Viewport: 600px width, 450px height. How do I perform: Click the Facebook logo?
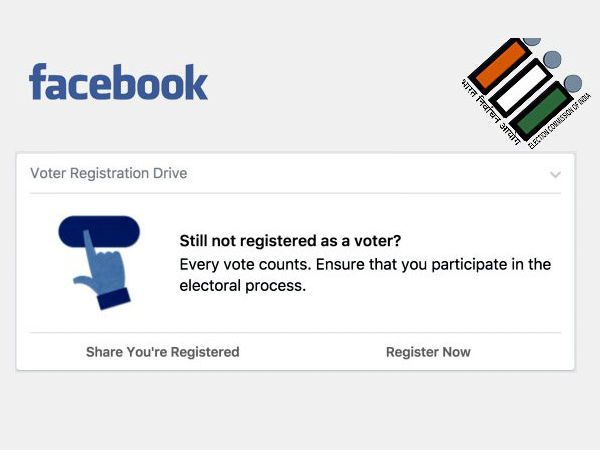(118, 83)
